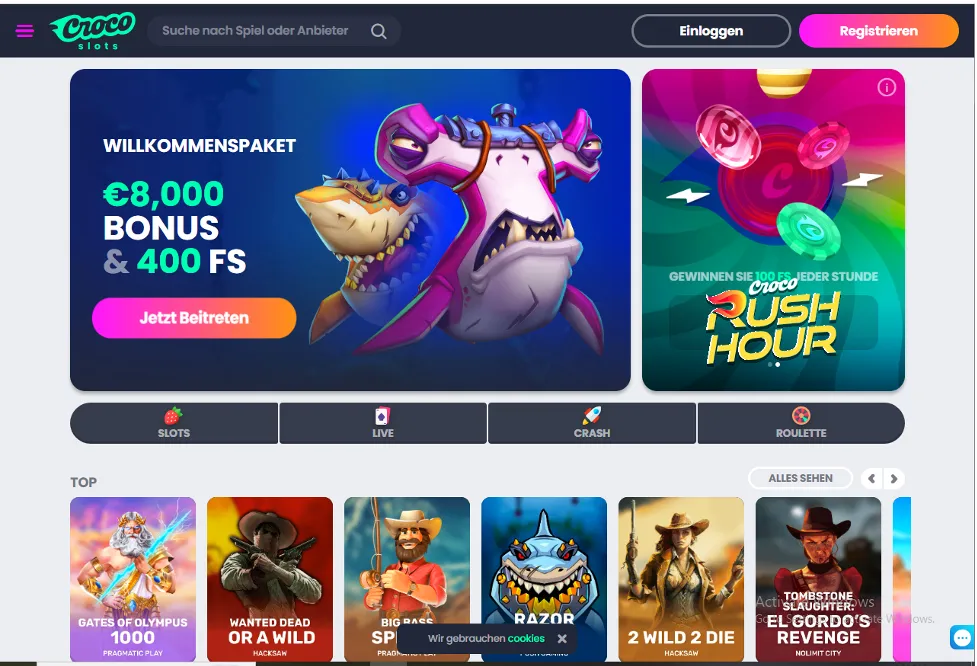Click the Alles Sehen button
The width and height of the screenshot is (977, 666).
point(800,478)
